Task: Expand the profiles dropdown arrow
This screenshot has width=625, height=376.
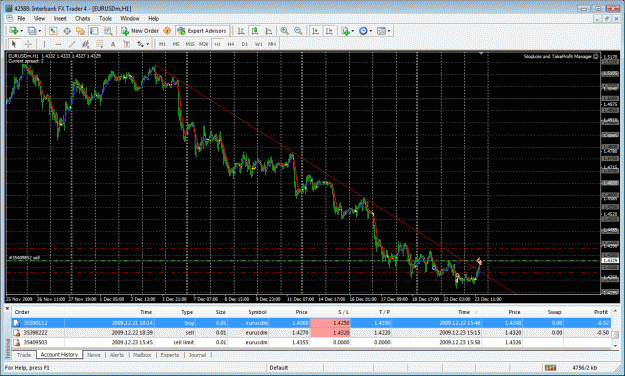Action: pos(40,31)
